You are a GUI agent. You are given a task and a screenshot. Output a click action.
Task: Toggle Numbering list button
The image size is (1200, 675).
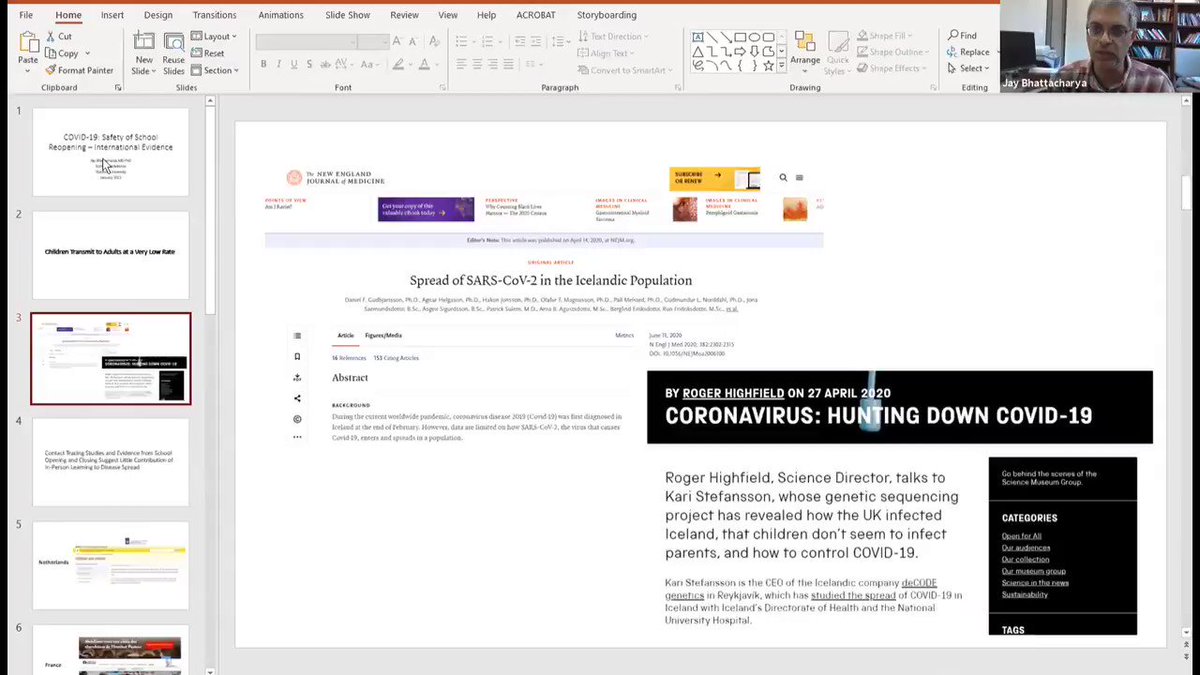click(x=486, y=41)
